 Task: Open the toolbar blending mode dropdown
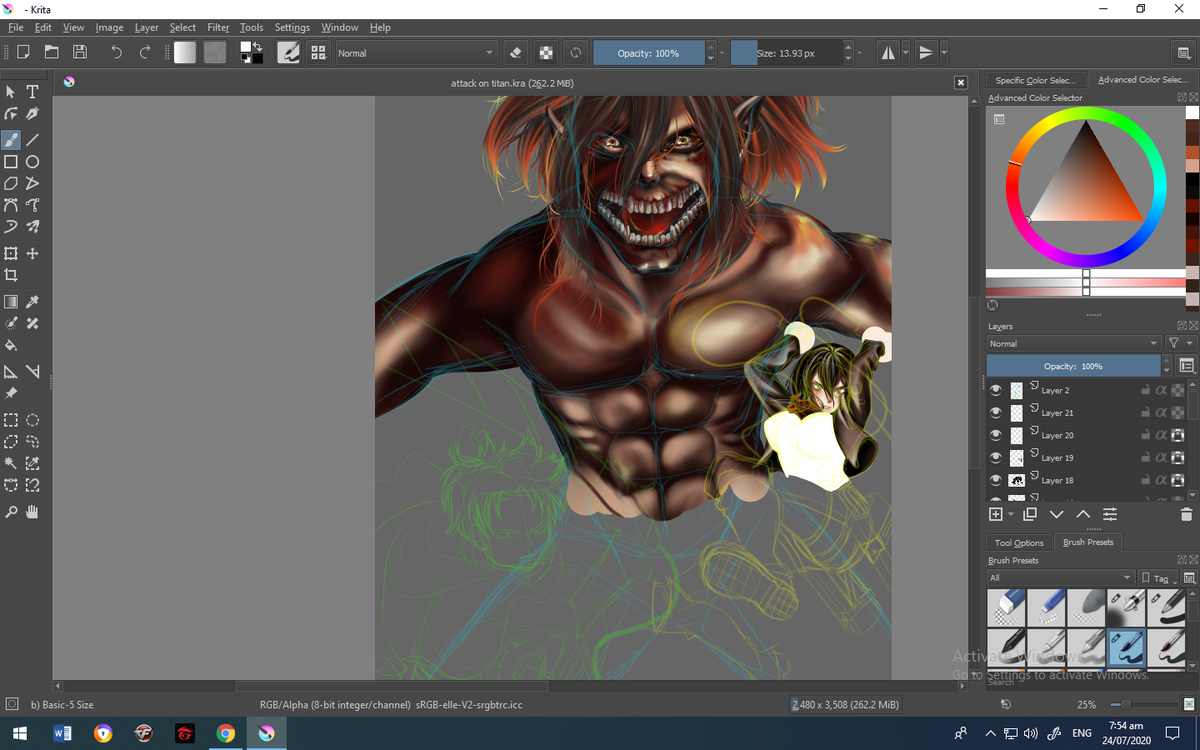point(416,53)
